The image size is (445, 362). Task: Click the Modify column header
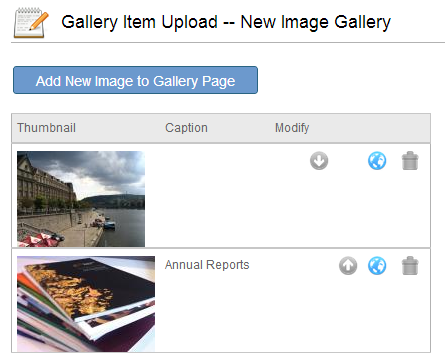[292, 128]
